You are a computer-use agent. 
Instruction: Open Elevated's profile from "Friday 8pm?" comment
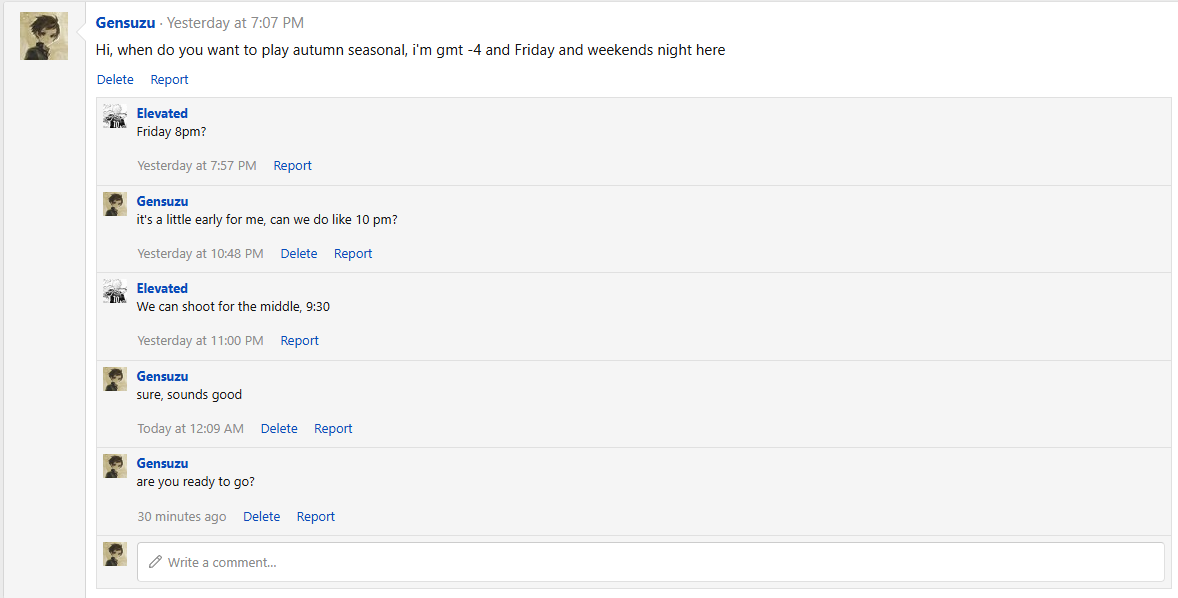pyautogui.click(x=162, y=114)
